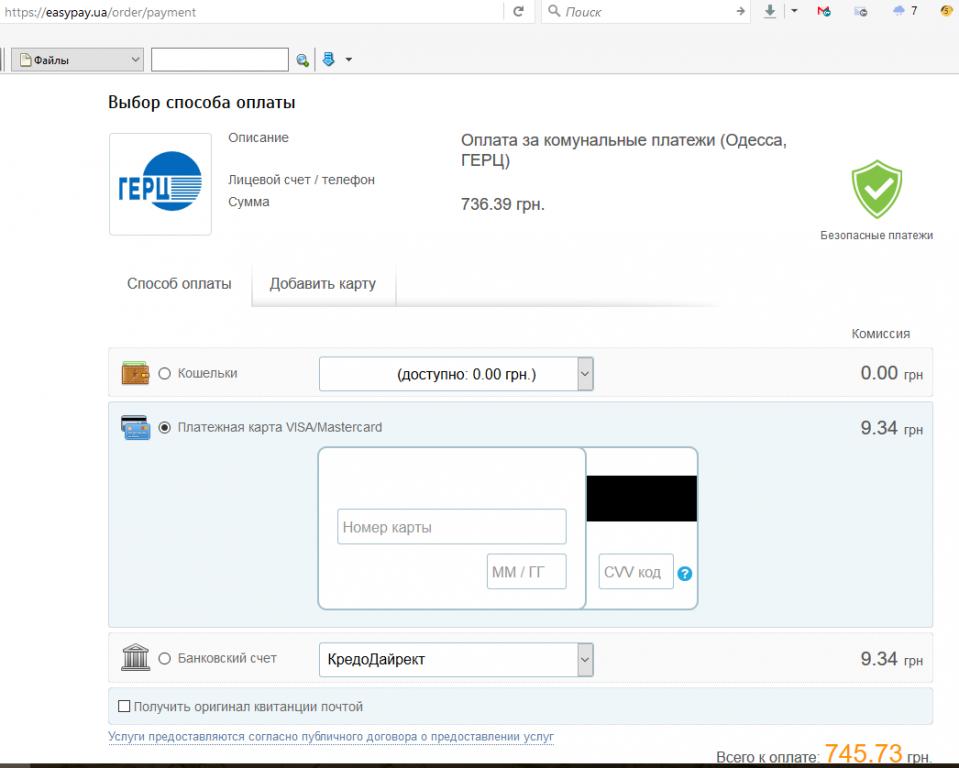Screen dimensions: 959x768
Task: Click the Номер карты input field
Action: click(451, 527)
